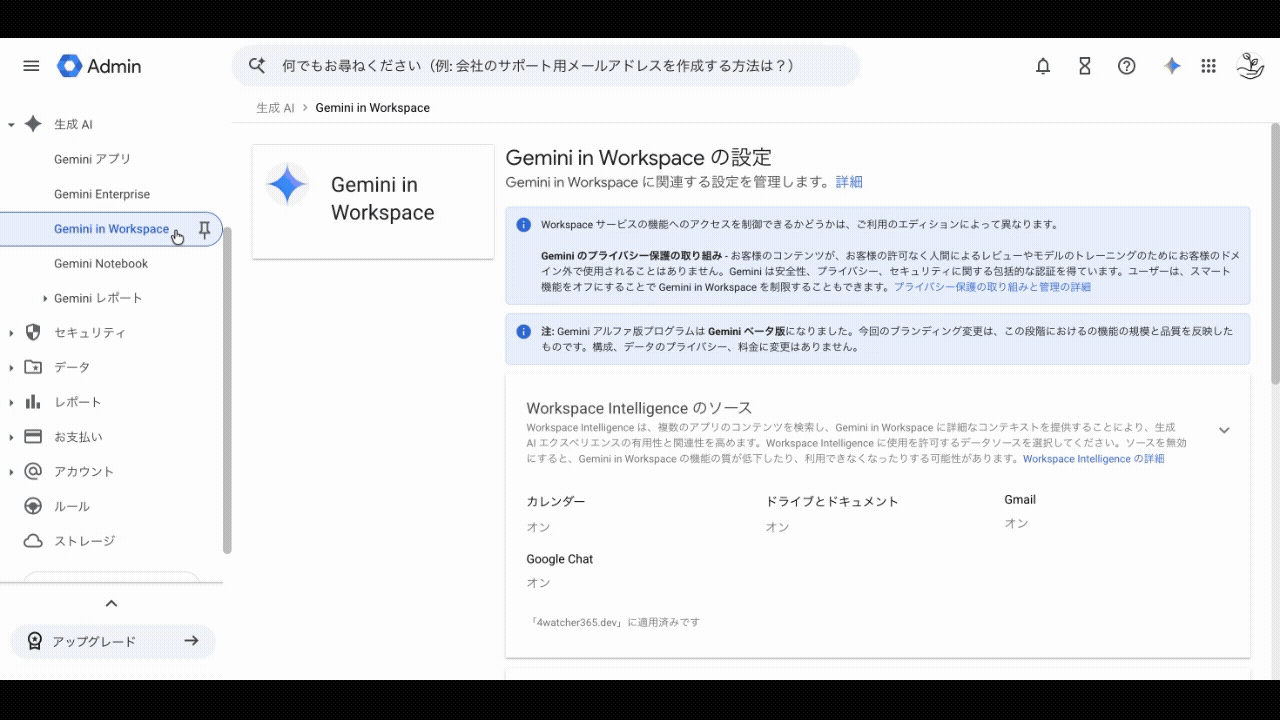Click the 詳細 link beside the settings description
The image size is (1280, 720).
click(849, 182)
